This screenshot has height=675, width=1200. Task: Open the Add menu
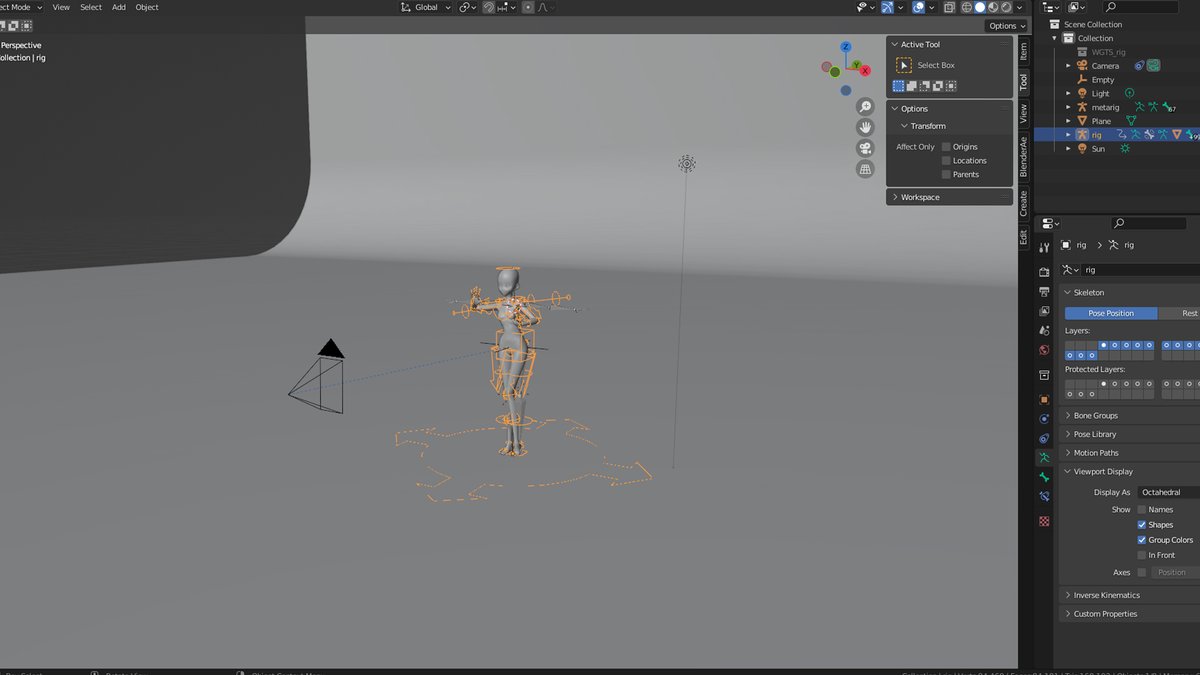(x=119, y=7)
